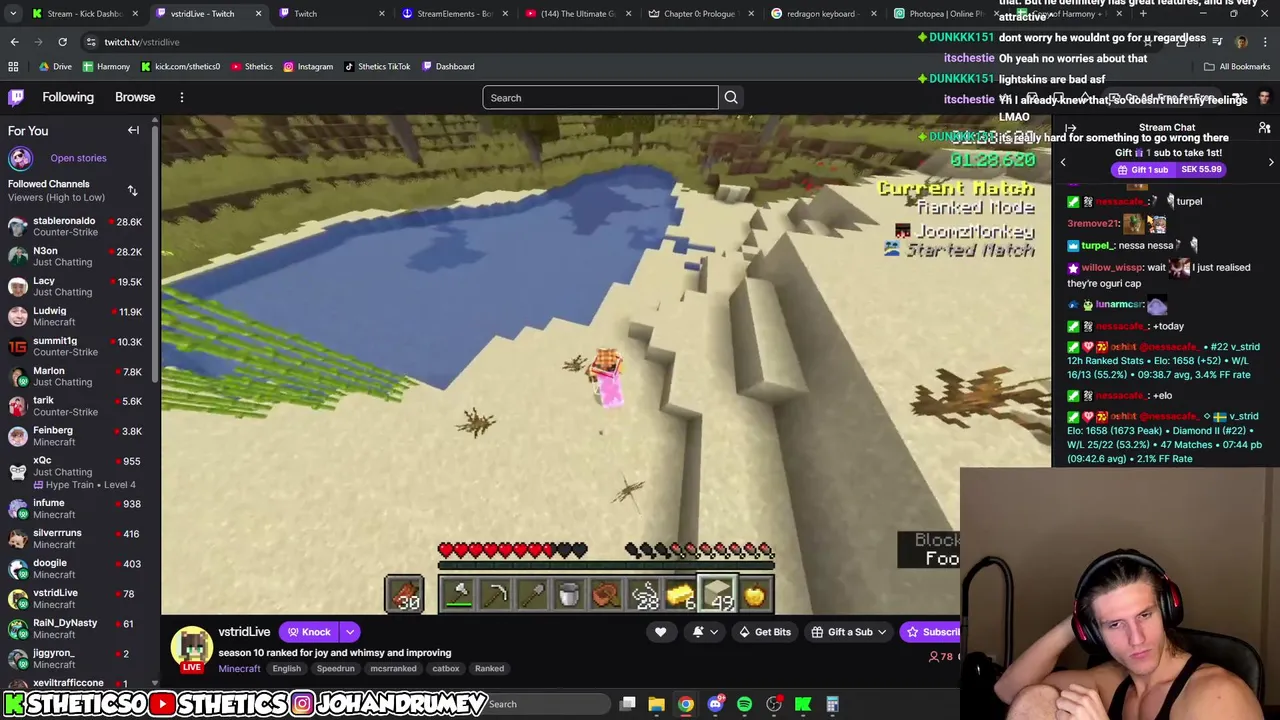
Task: Open the Sthetics TikTok bookmark
Action: click(377, 66)
